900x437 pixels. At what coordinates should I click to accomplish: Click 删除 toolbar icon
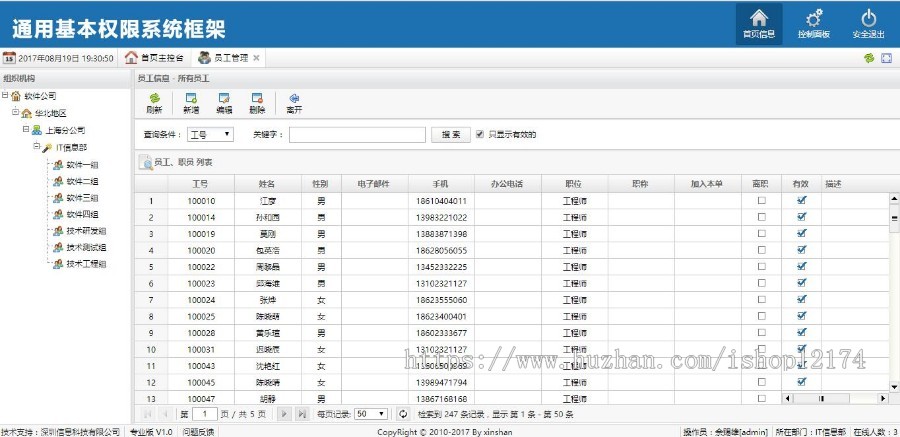(x=257, y=98)
